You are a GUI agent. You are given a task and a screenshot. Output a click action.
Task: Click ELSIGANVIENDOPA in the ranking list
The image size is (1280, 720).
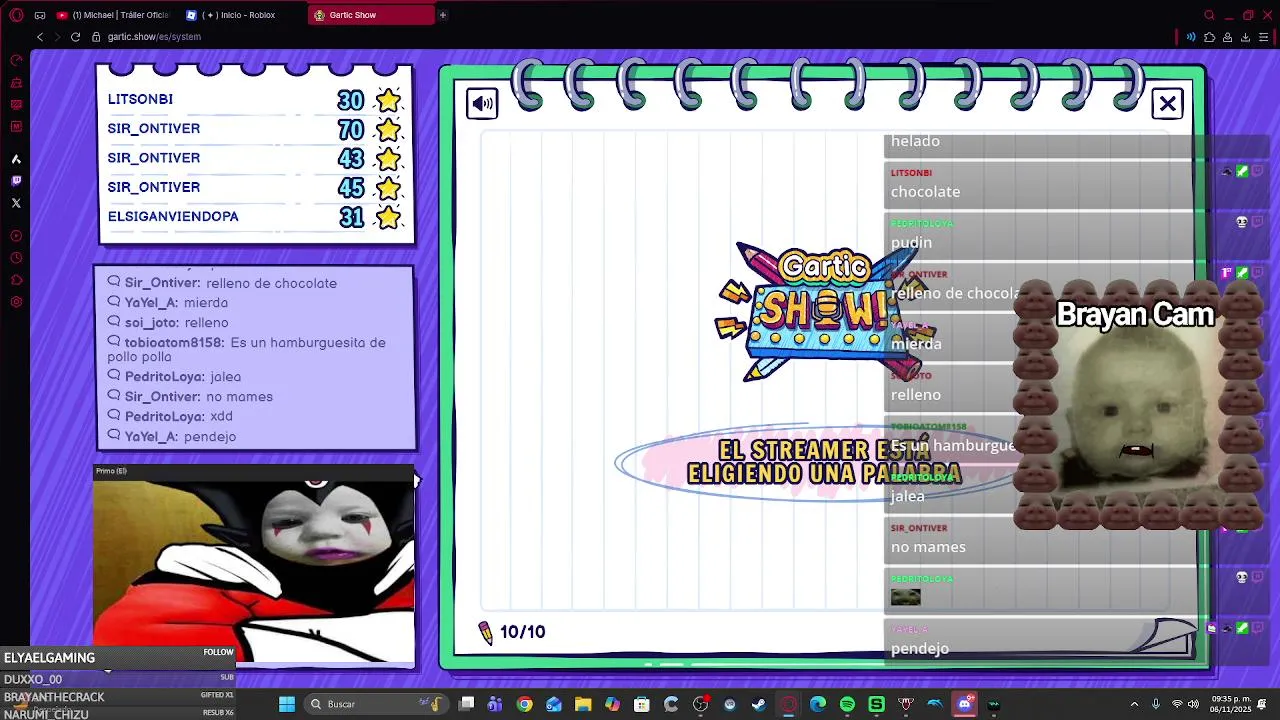173,216
